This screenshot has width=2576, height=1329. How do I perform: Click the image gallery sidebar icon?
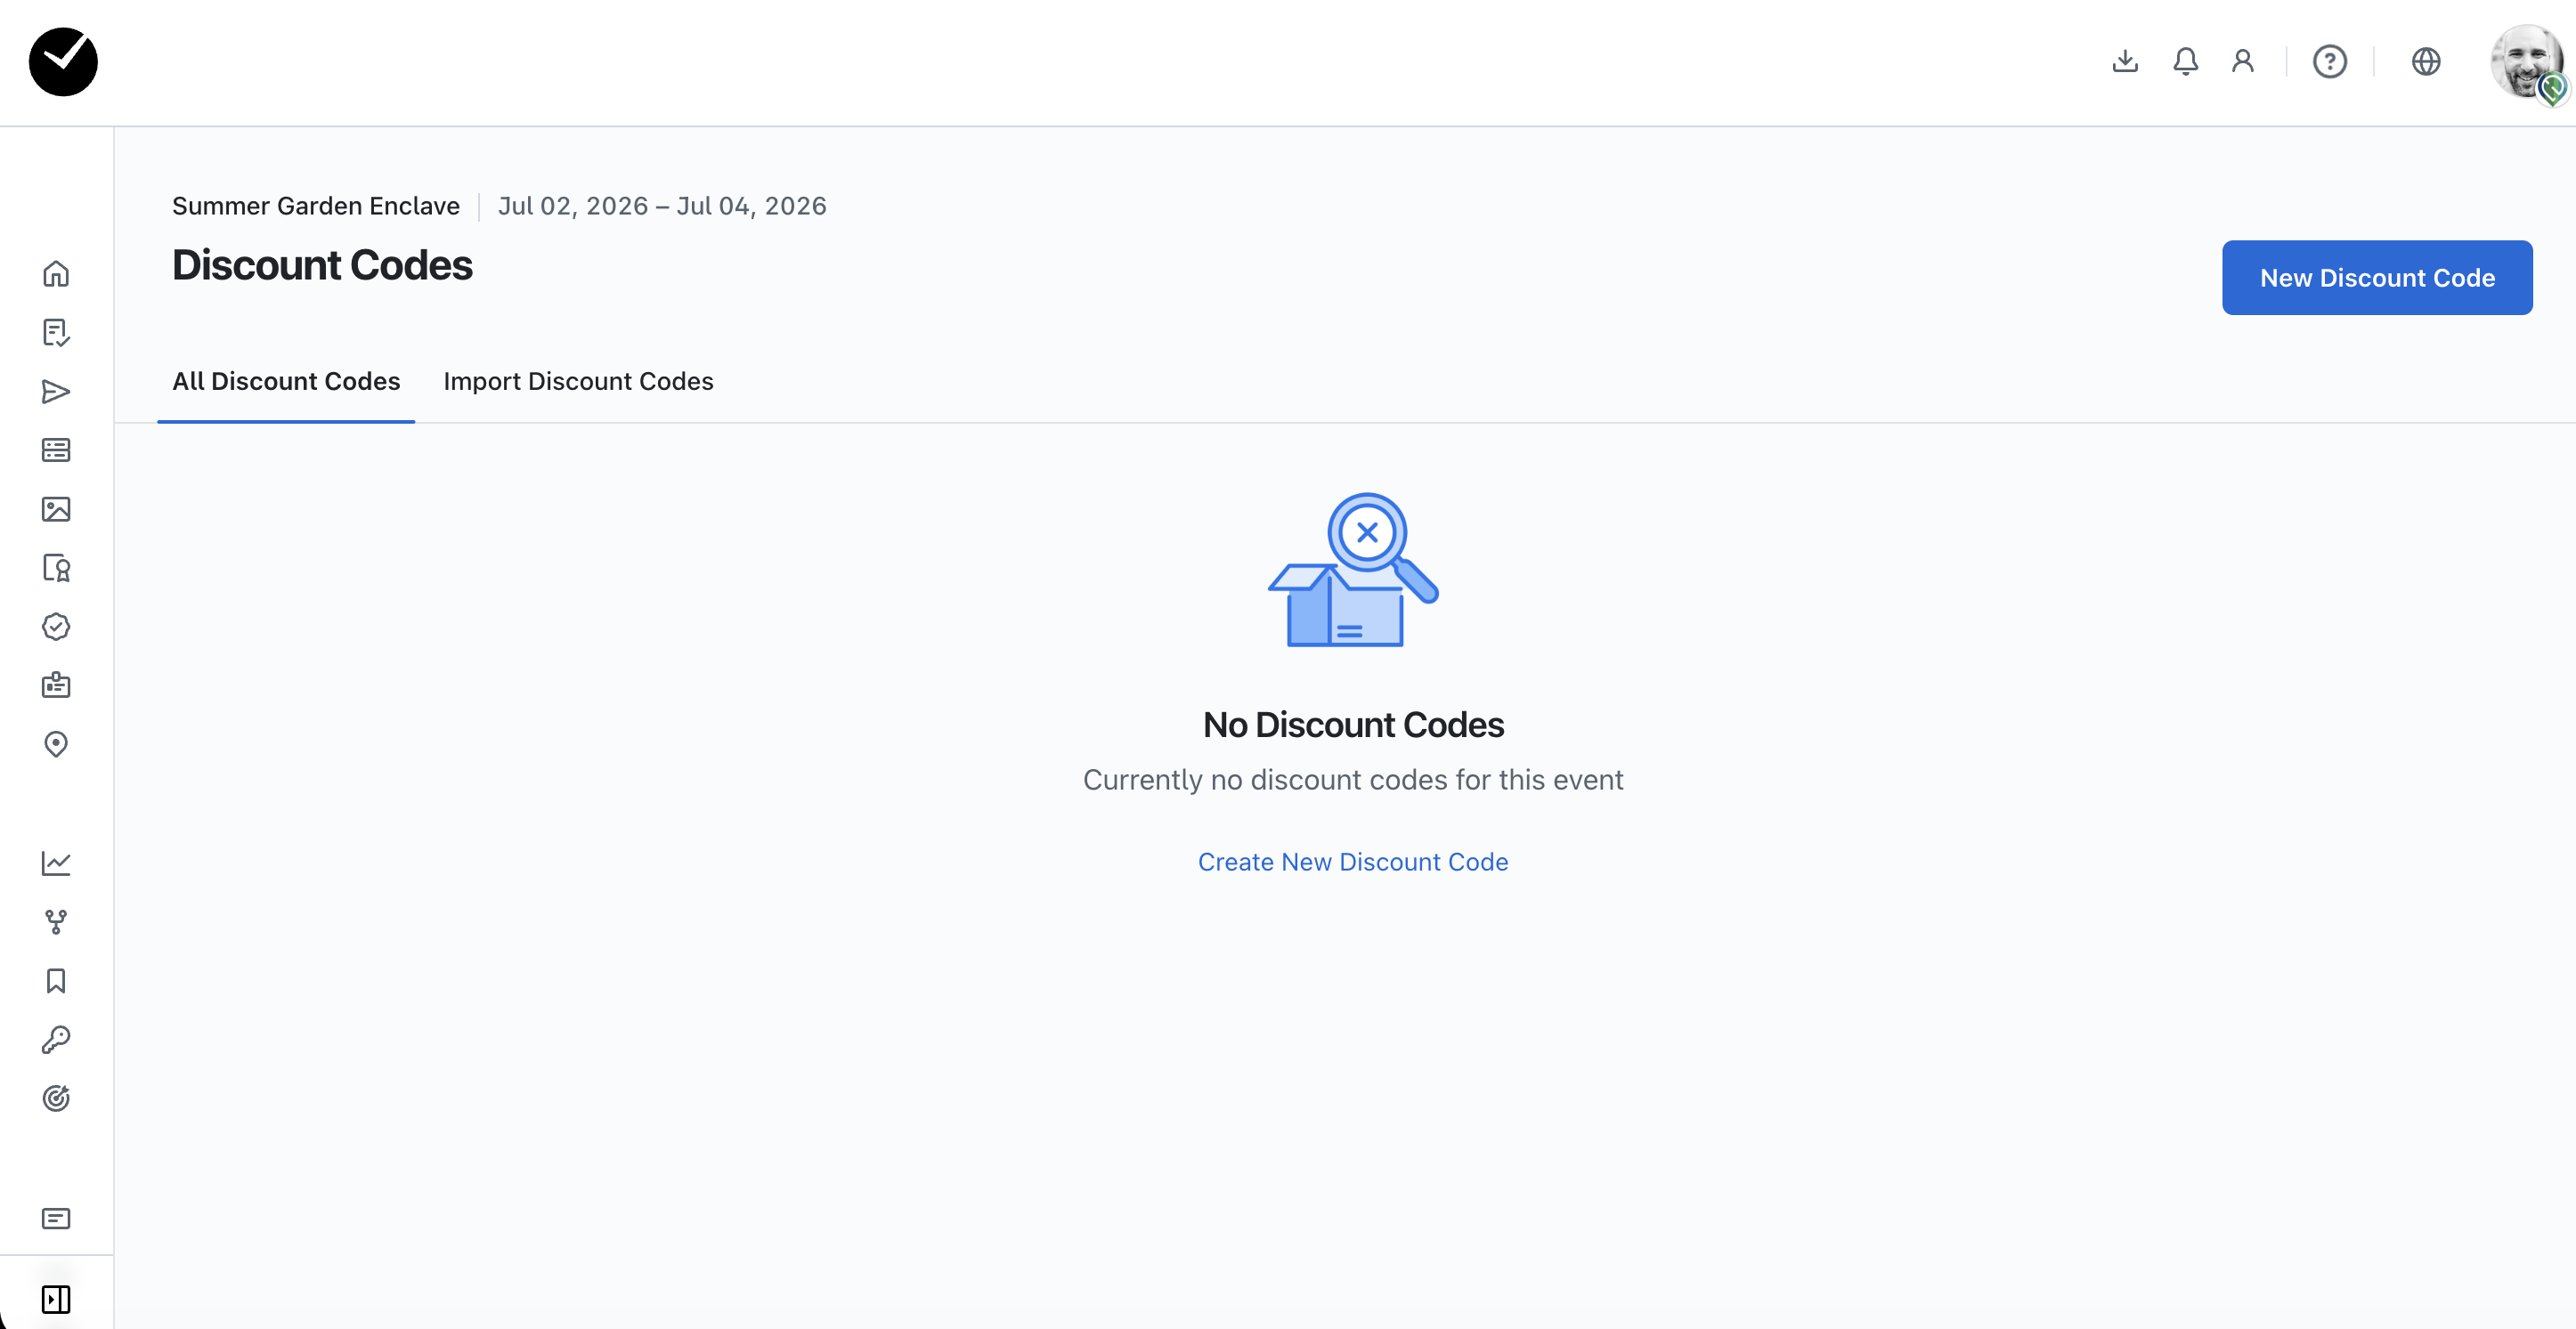click(x=56, y=509)
